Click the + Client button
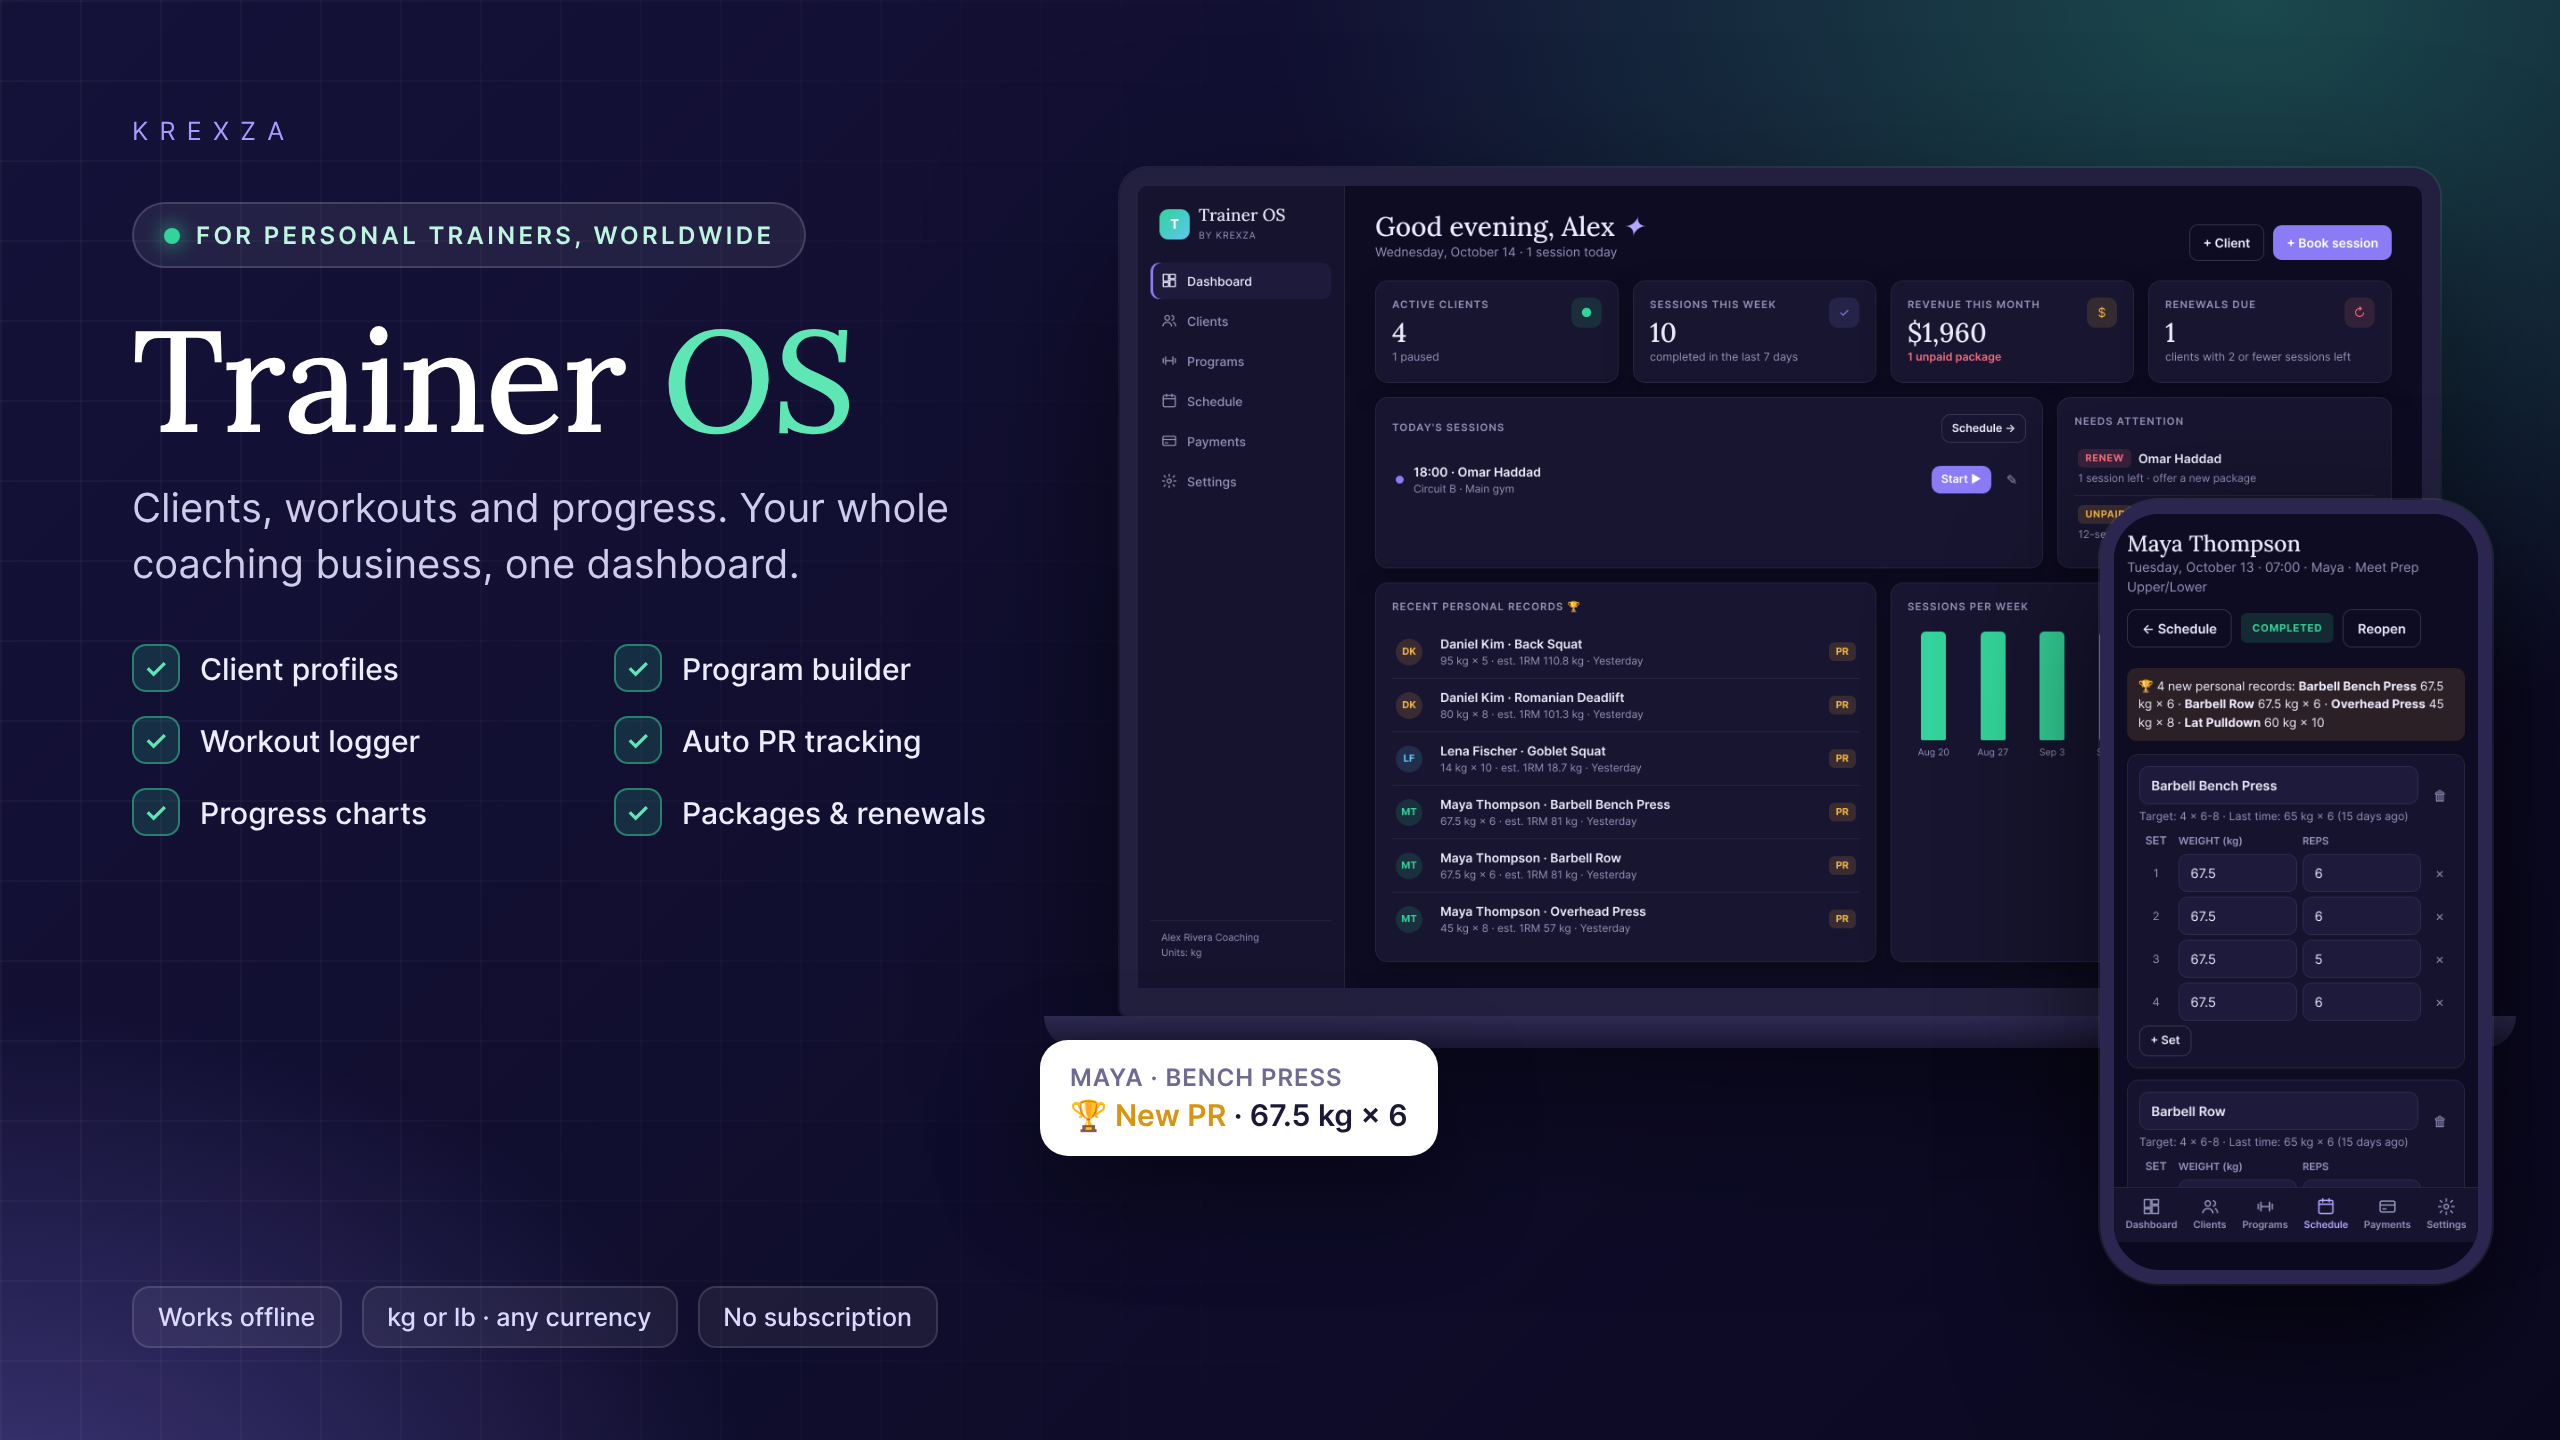 (2226, 243)
